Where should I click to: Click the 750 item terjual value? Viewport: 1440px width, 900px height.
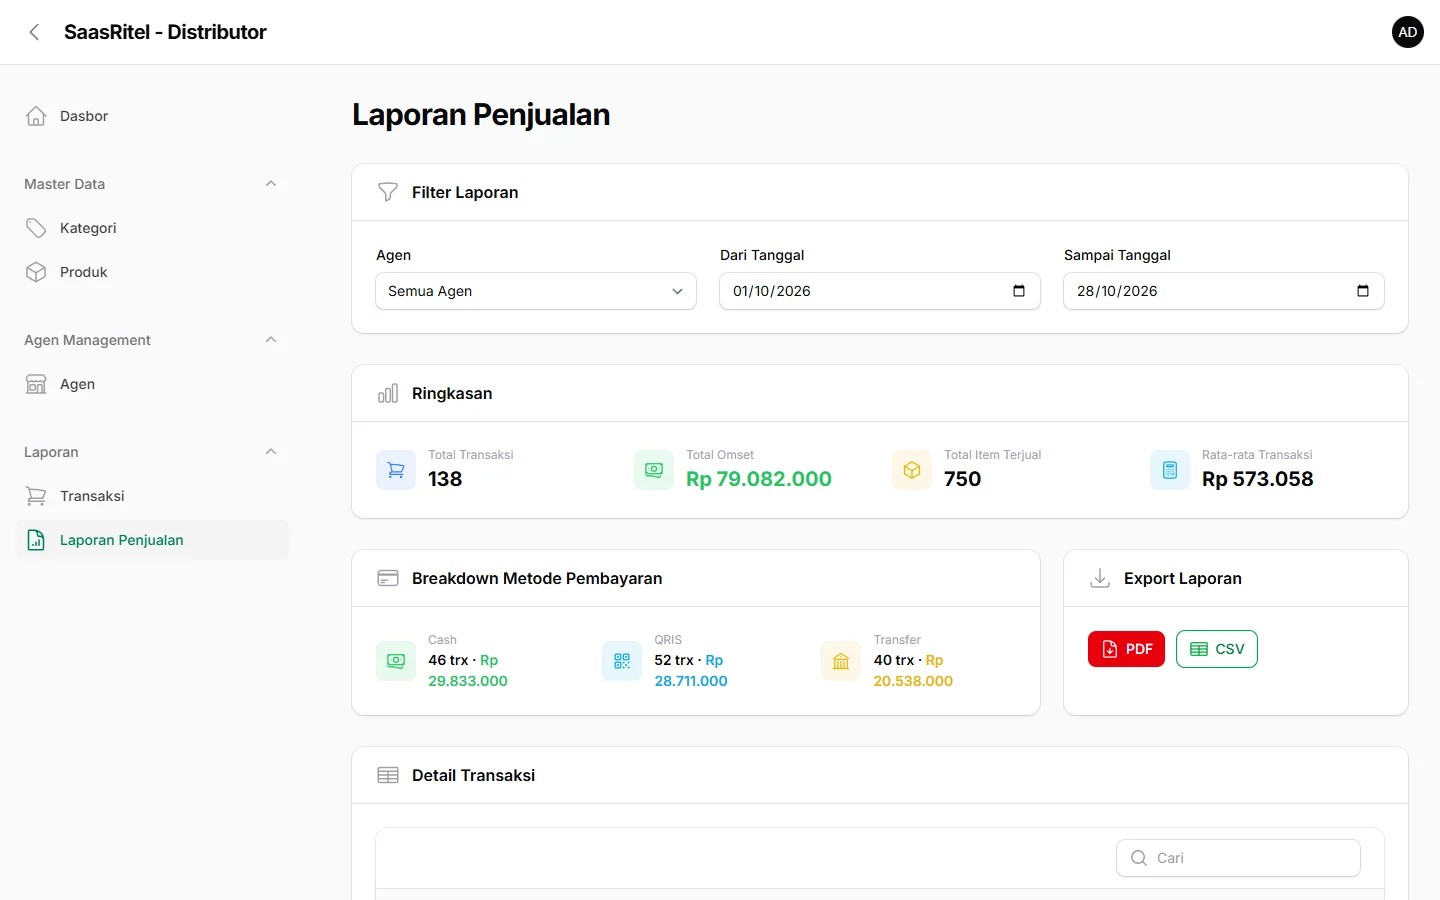click(962, 479)
